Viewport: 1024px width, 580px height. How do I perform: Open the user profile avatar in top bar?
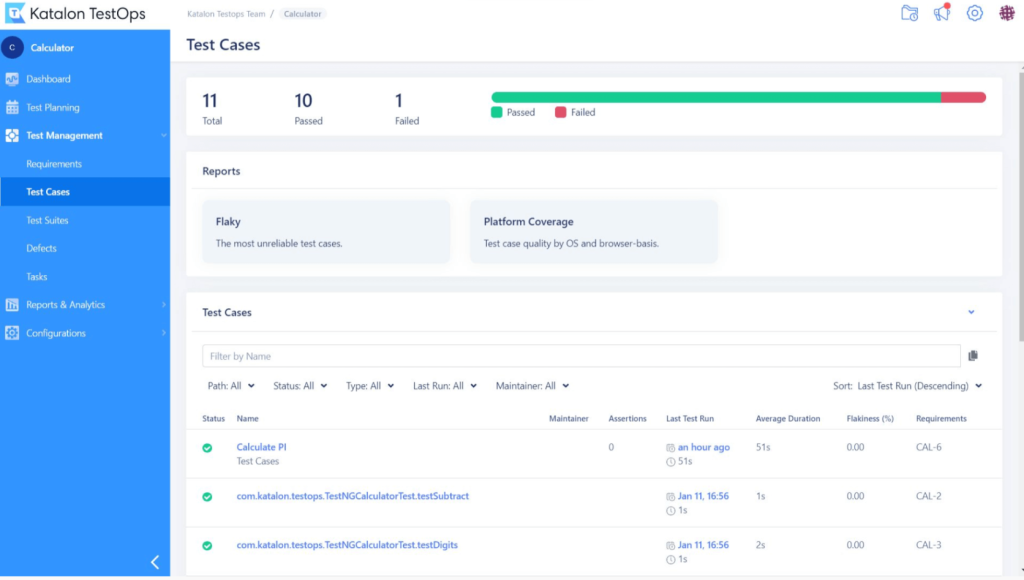(1007, 12)
